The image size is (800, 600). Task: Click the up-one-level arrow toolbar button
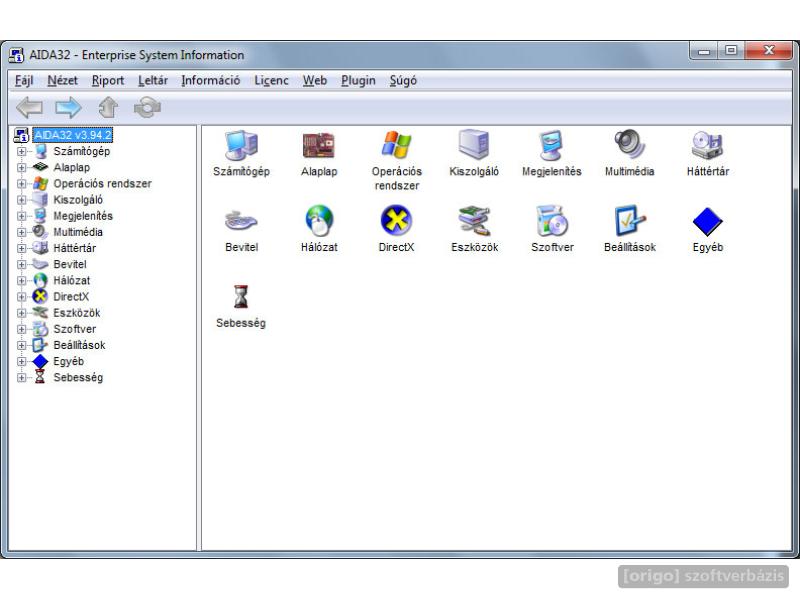click(108, 108)
